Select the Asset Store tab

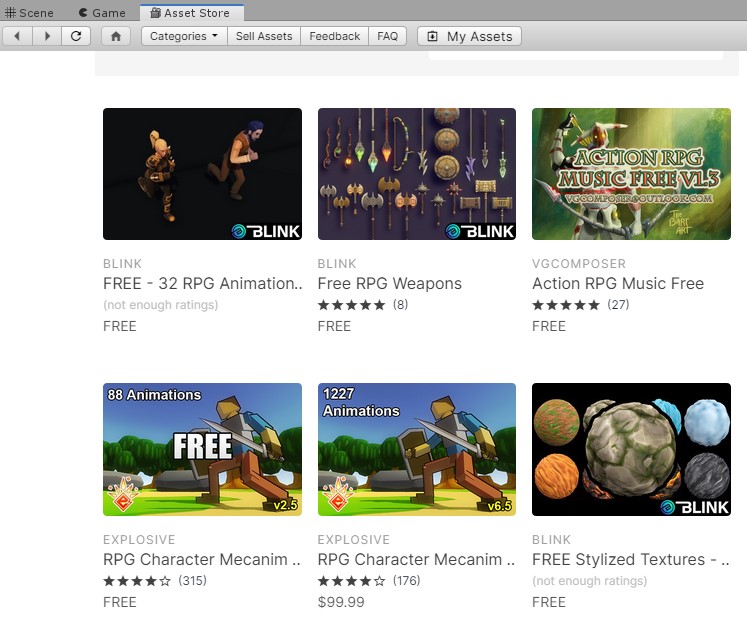point(191,13)
